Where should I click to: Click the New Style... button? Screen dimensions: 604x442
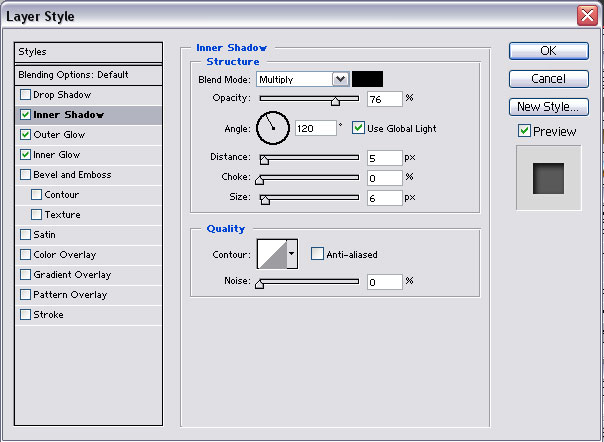pos(548,106)
